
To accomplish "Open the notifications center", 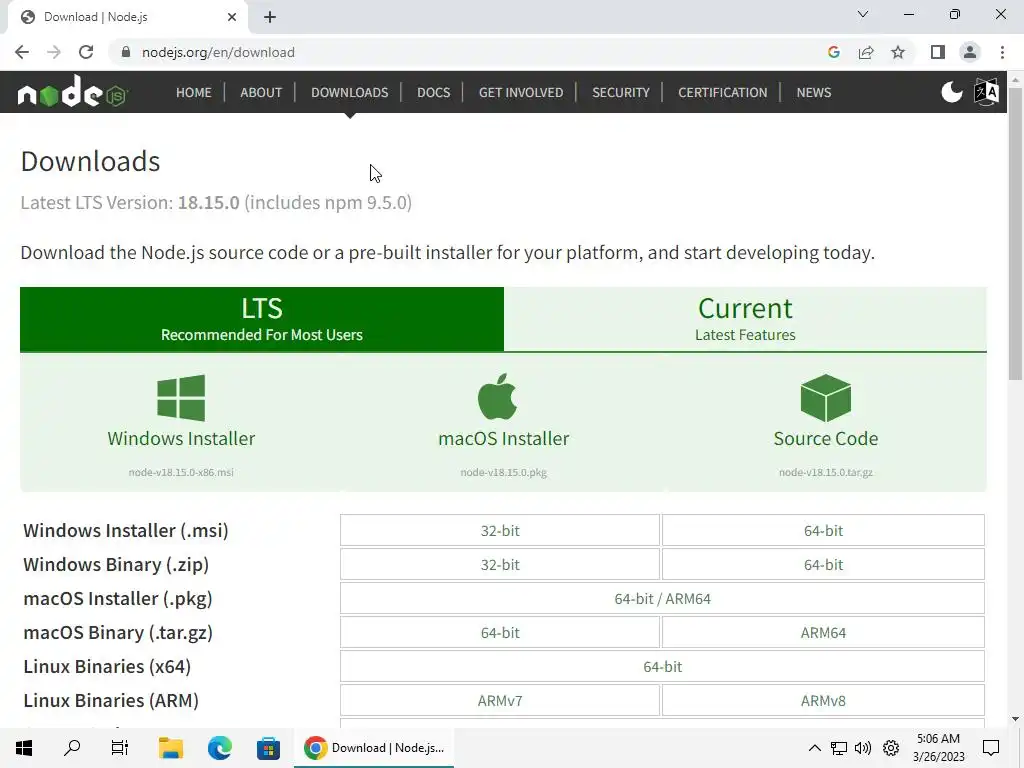I will tap(991, 748).
